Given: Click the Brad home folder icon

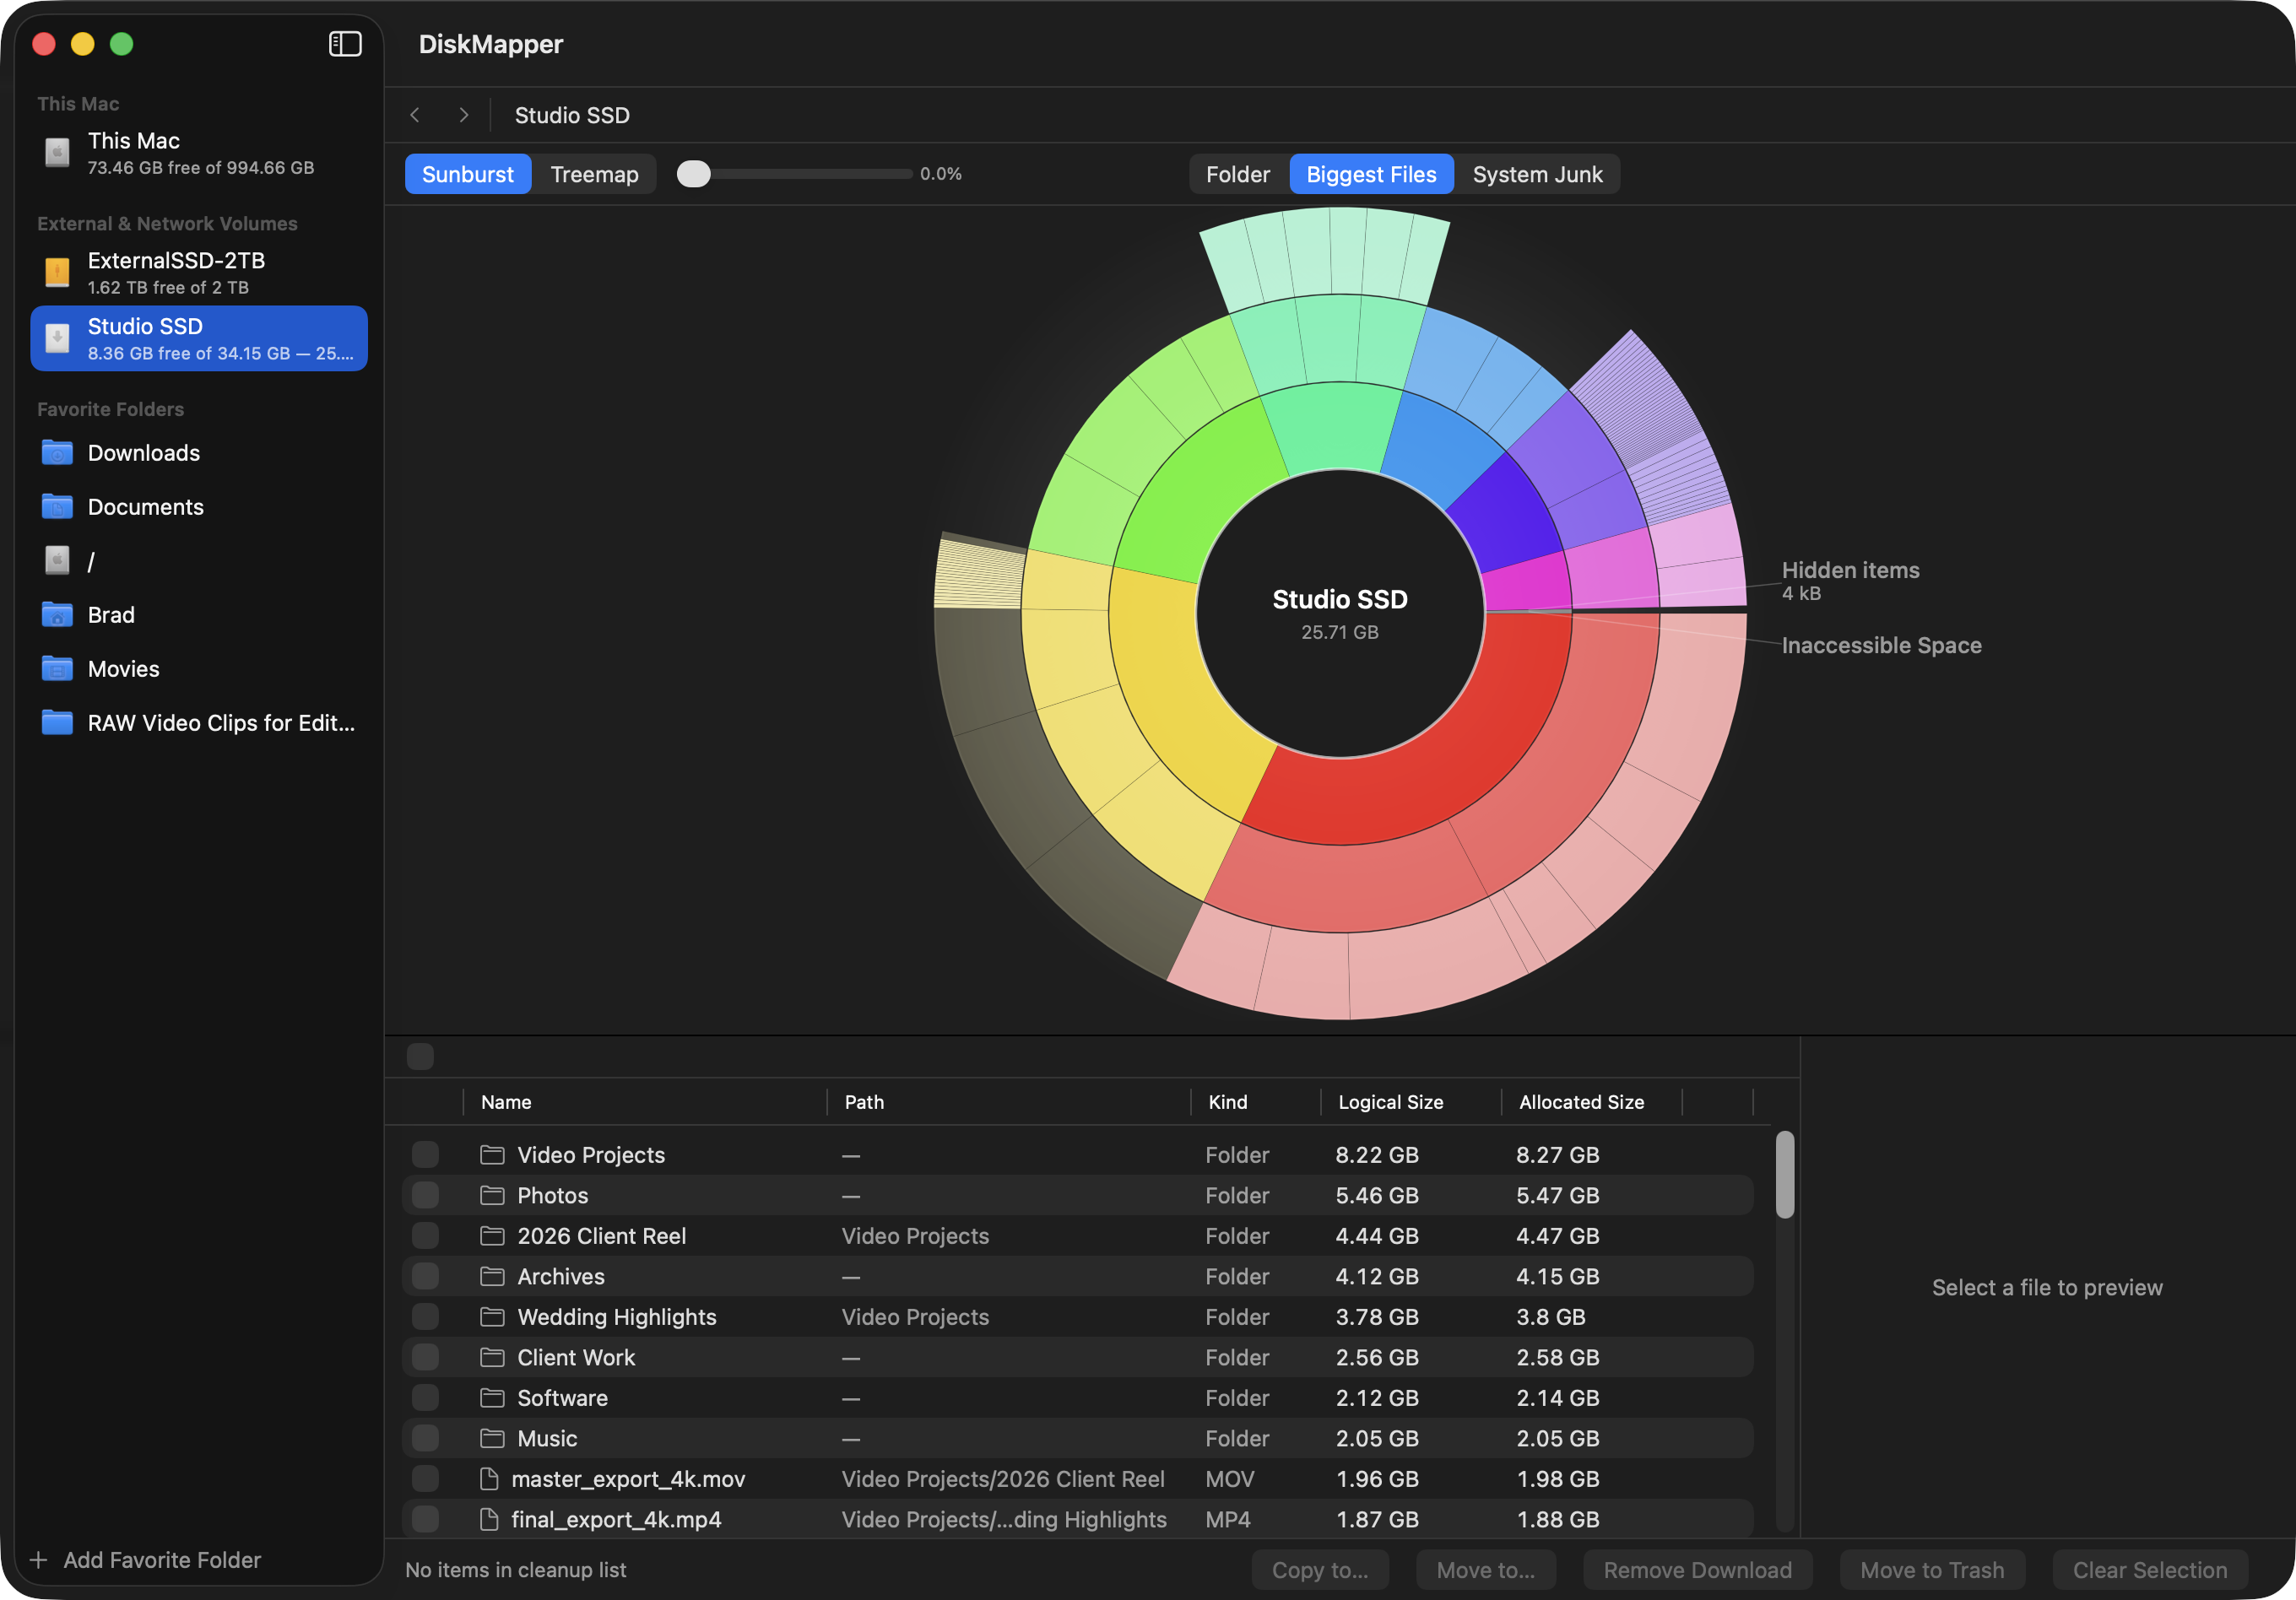Looking at the screenshot, I should 57,615.
